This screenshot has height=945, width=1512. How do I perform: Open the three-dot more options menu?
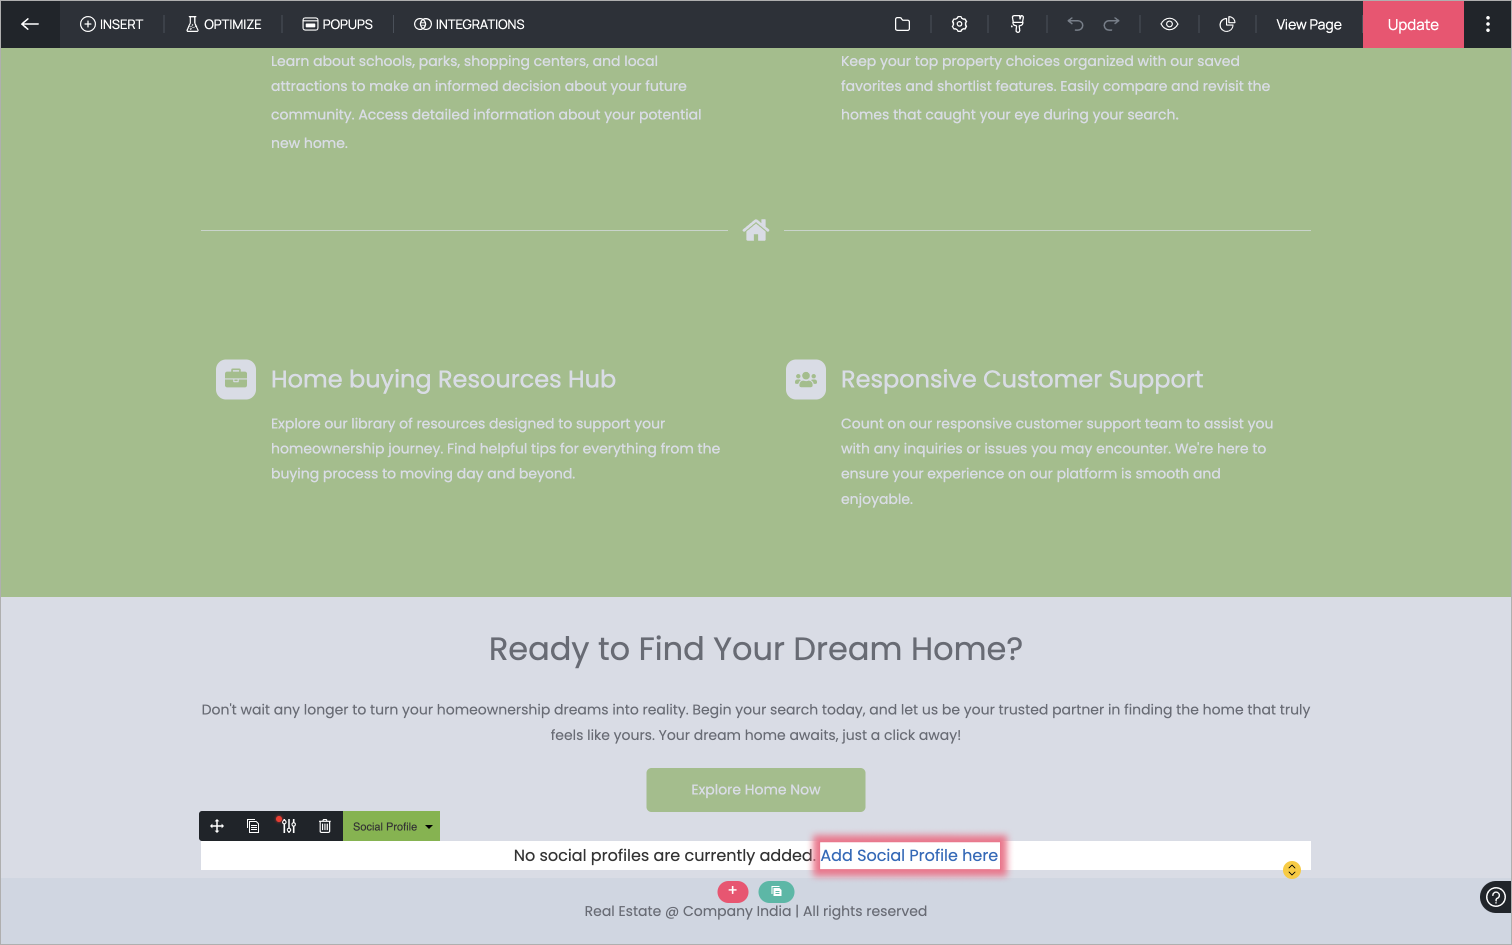[1488, 24]
